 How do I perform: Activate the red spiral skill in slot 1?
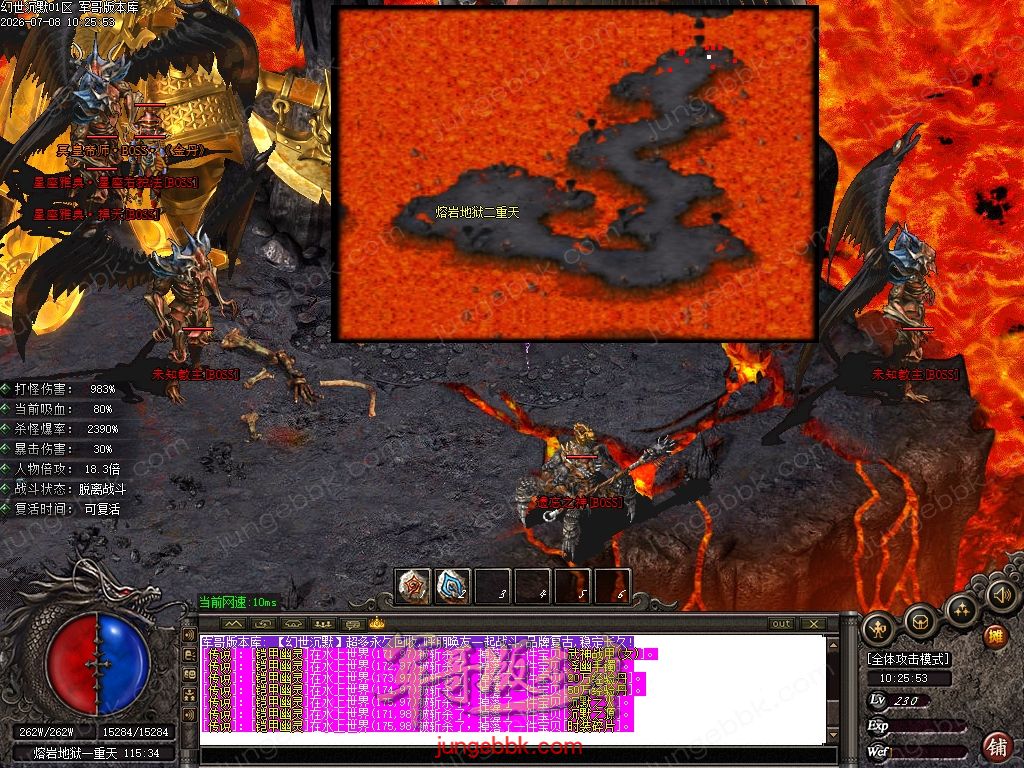414,586
